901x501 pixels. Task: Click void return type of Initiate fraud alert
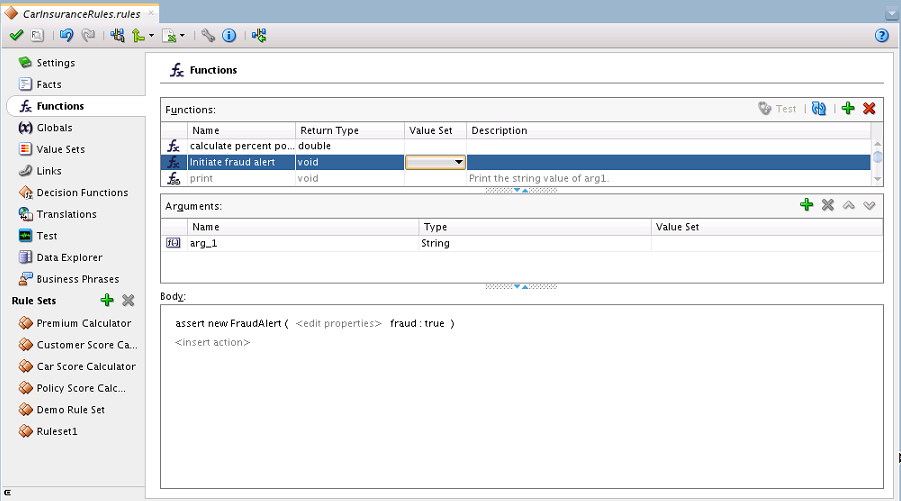350,163
